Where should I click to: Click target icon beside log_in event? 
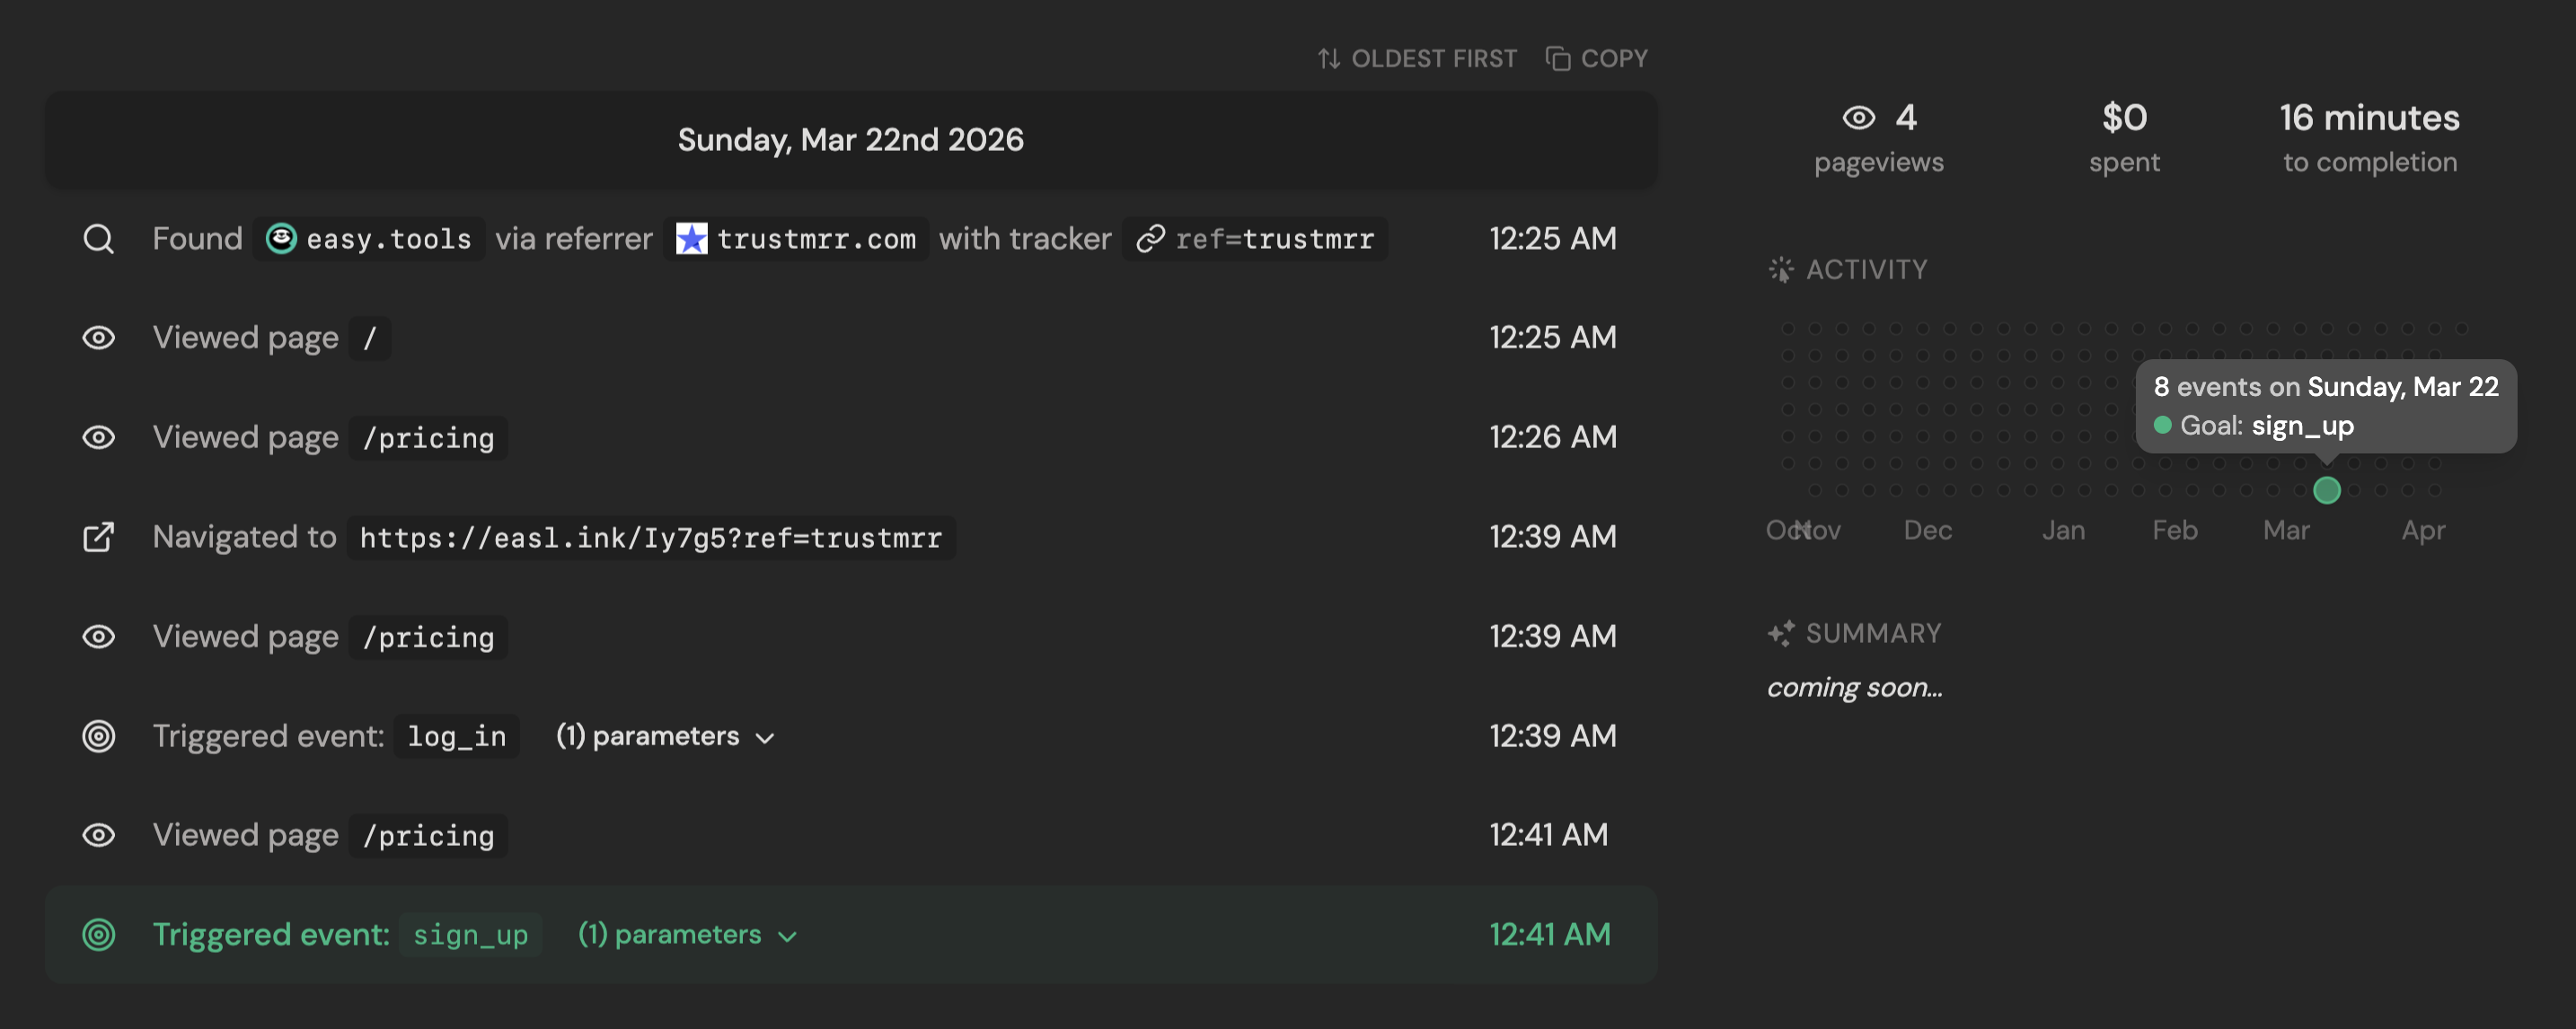tap(98, 736)
